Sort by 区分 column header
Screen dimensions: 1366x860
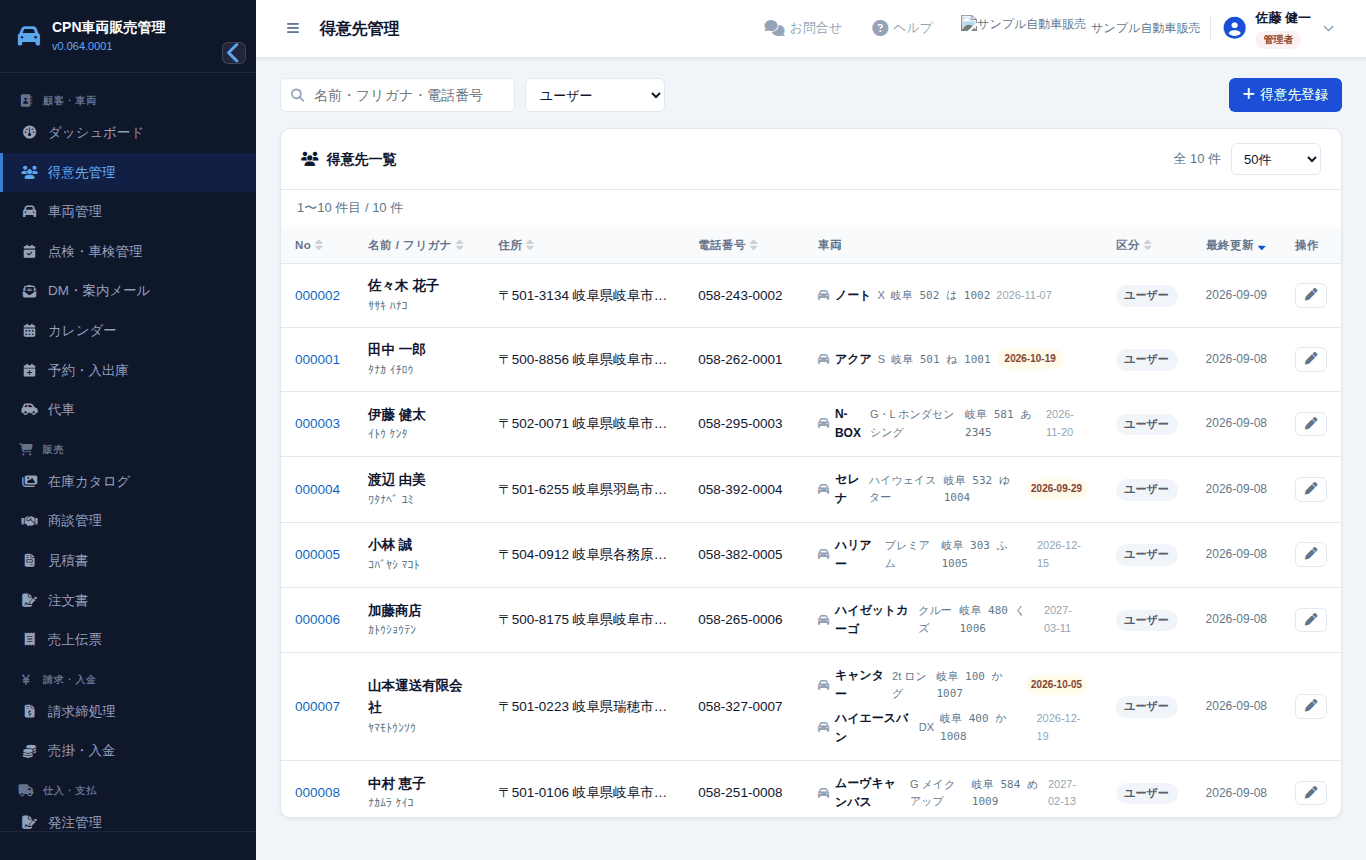point(1134,245)
